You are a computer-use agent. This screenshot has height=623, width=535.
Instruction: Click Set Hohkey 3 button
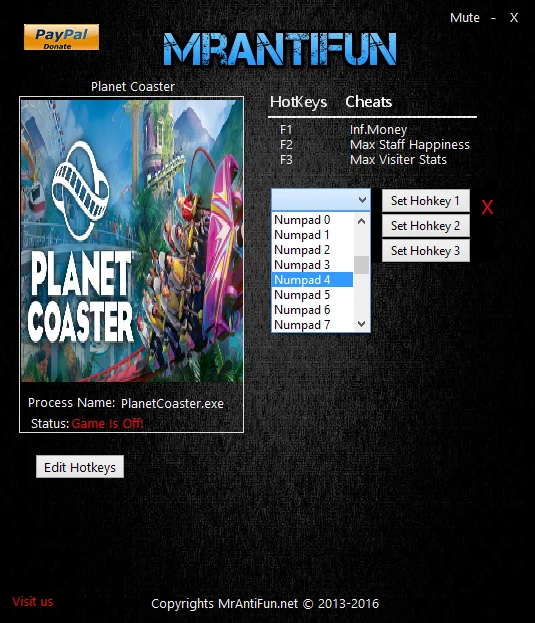[x=425, y=251]
